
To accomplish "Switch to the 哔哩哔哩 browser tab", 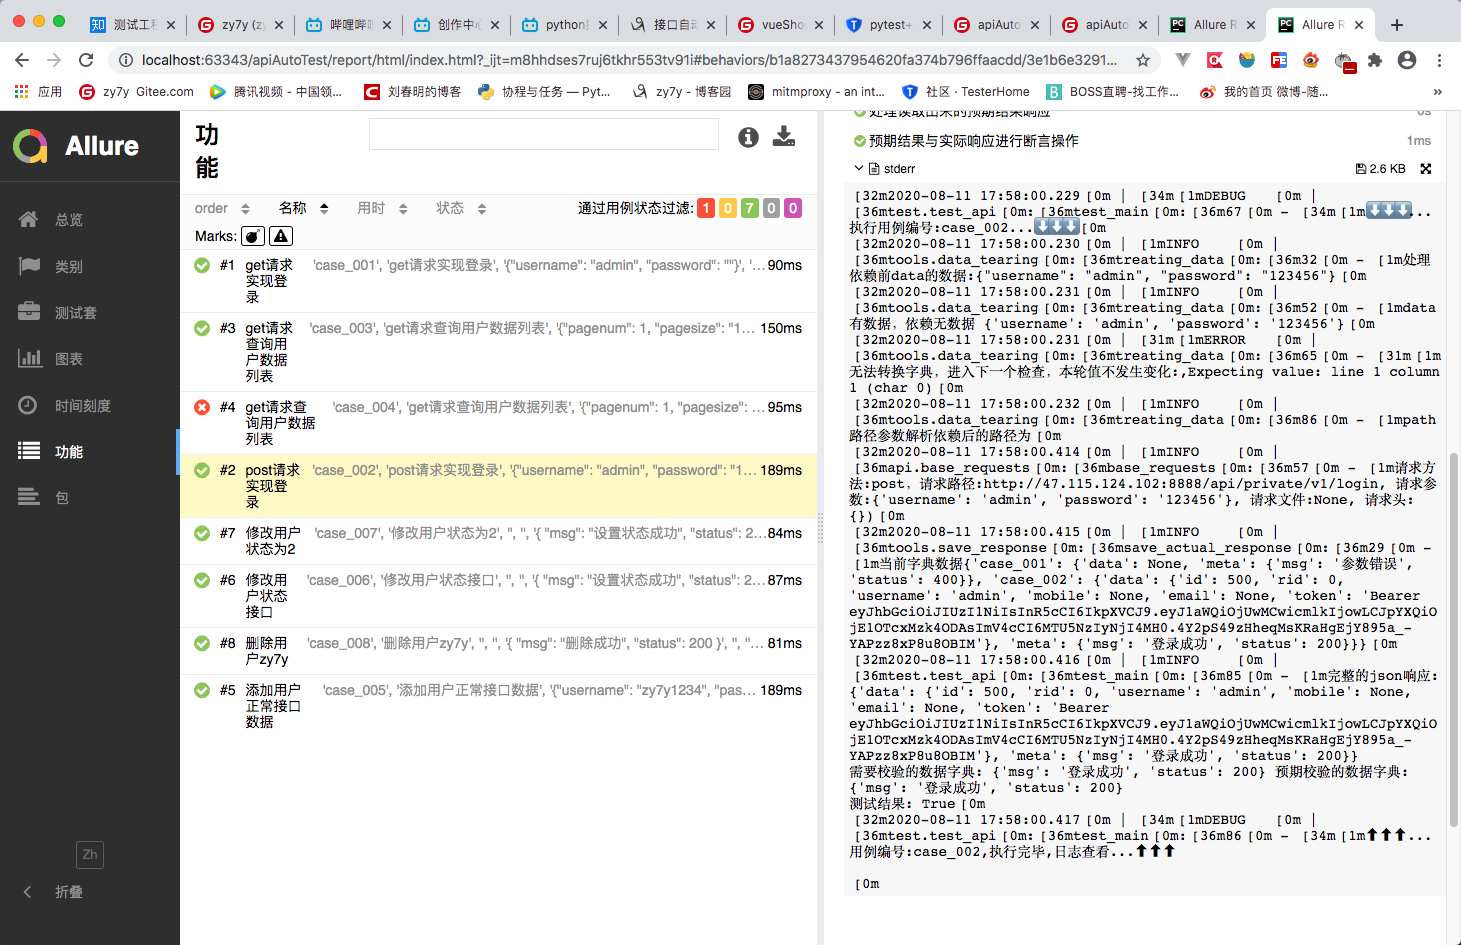I will [x=348, y=25].
